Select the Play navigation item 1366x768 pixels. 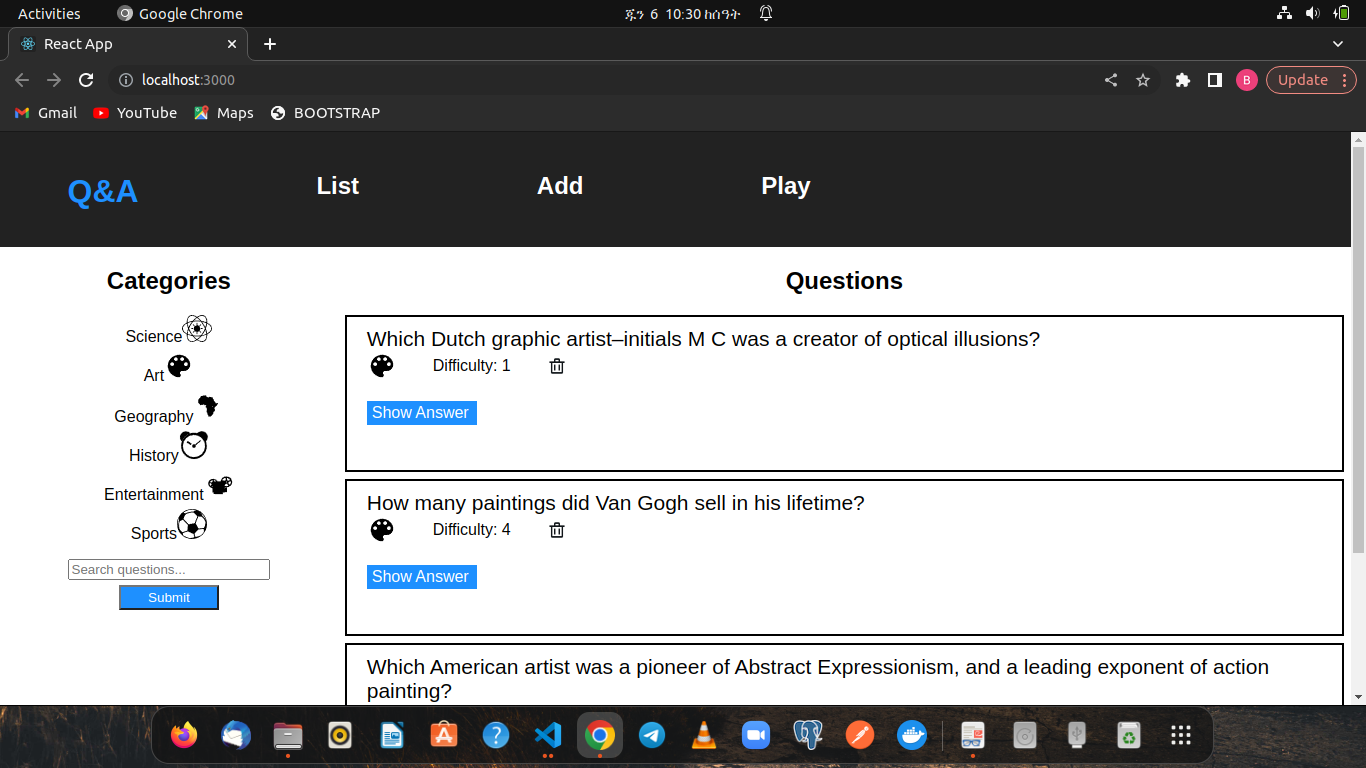pos(785,186)
